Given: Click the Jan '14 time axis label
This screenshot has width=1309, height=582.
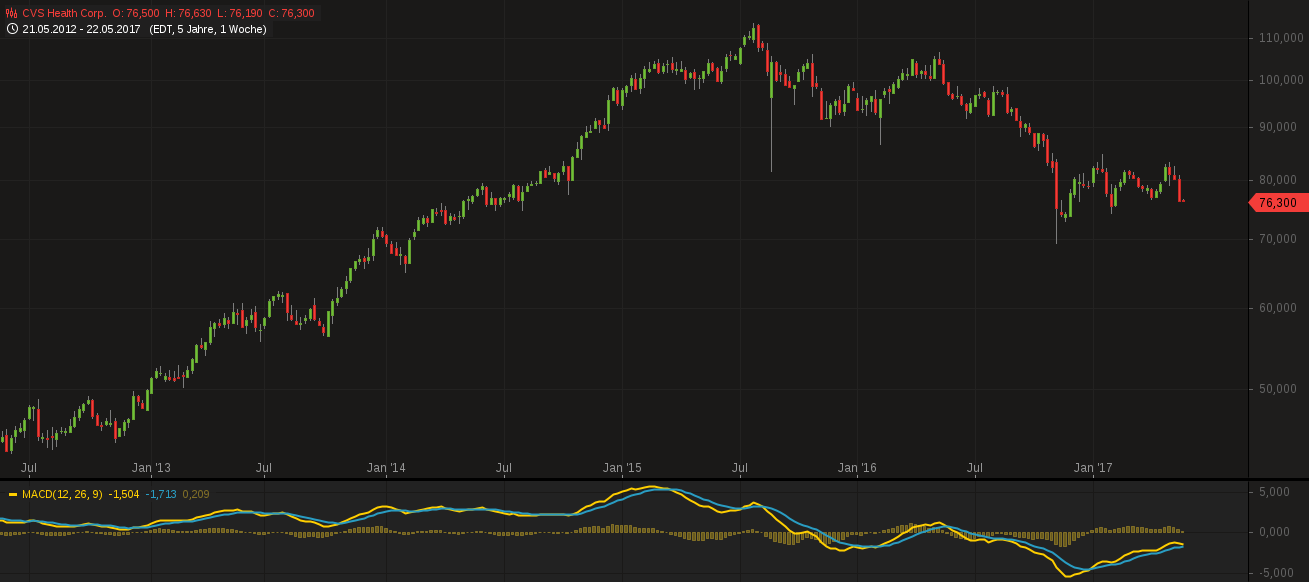Looking at the screenshot, I should (386, 468).
